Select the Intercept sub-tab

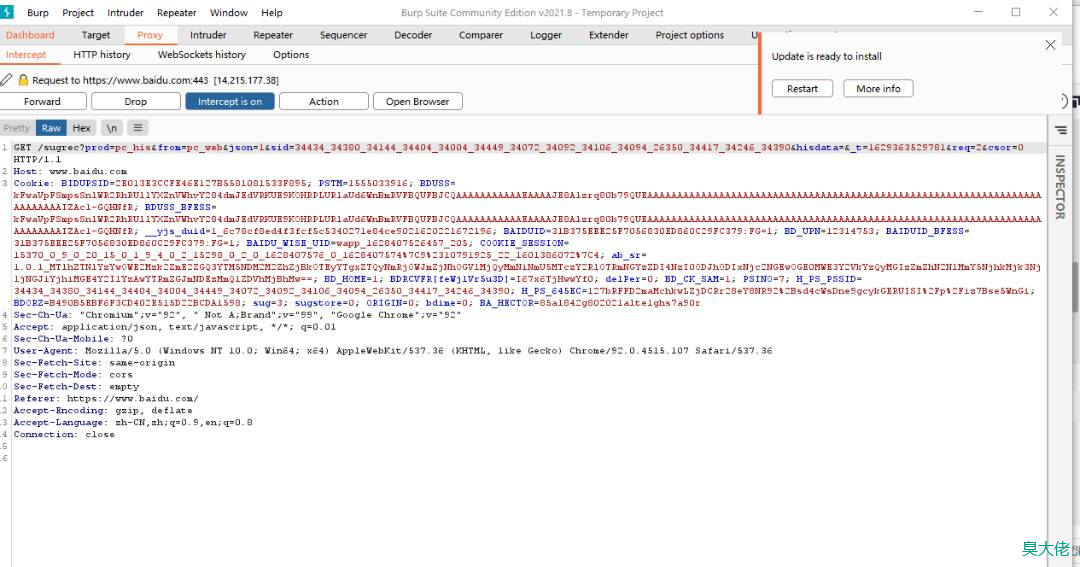click(26, 54)
